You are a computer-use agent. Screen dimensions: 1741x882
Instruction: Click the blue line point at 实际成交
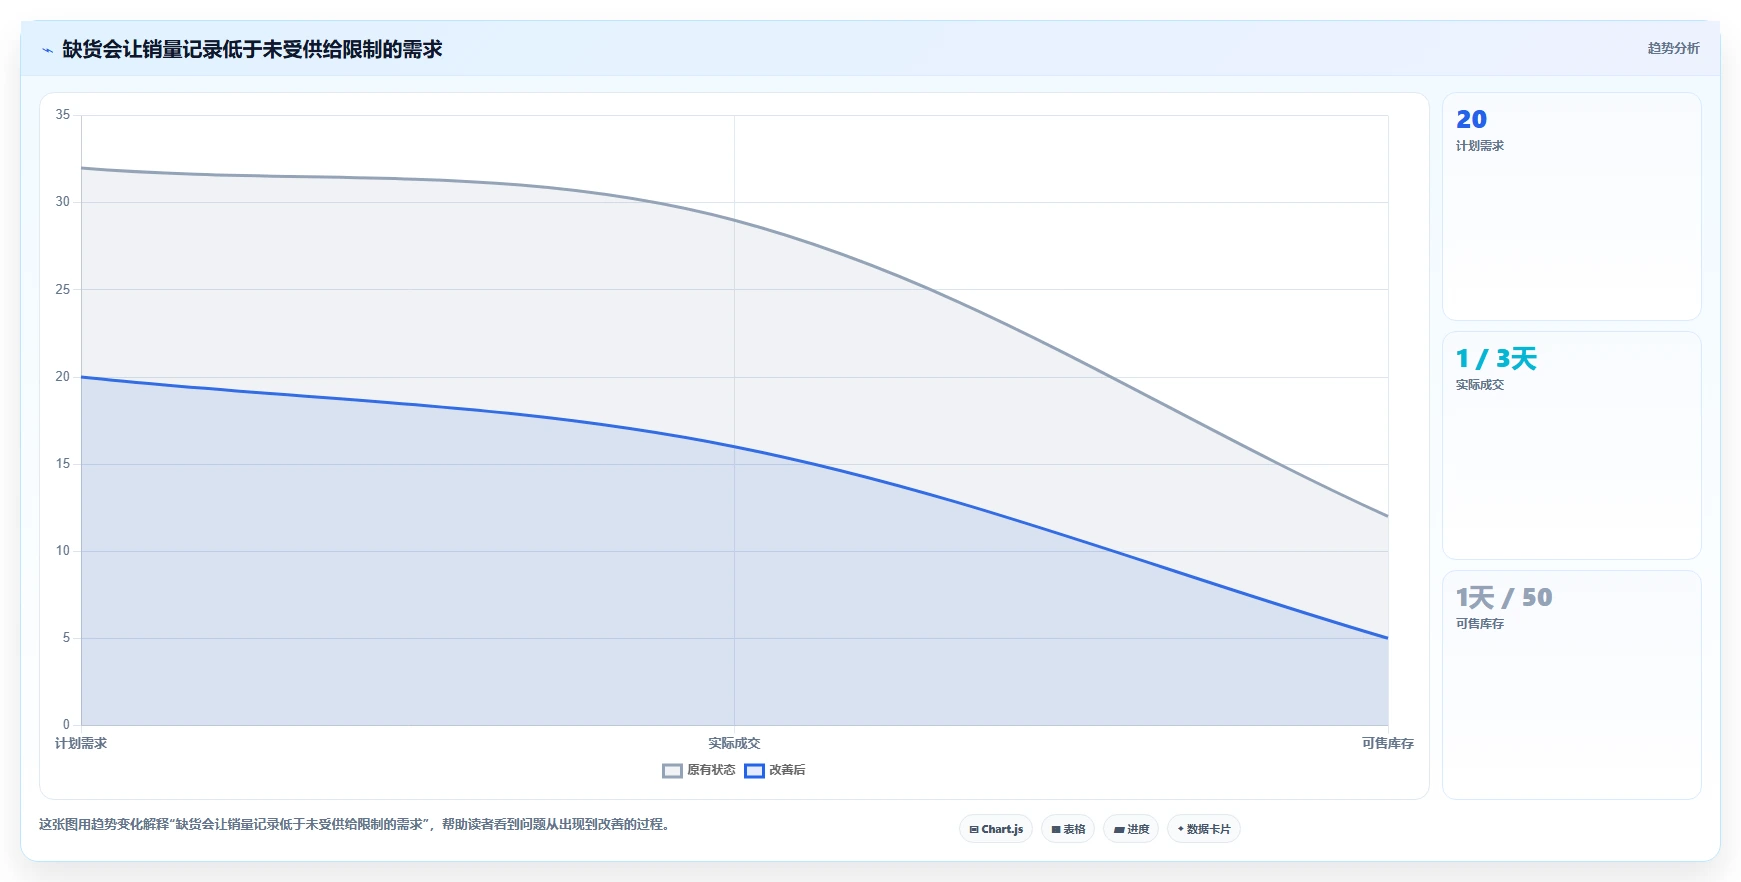pos(734,446)
